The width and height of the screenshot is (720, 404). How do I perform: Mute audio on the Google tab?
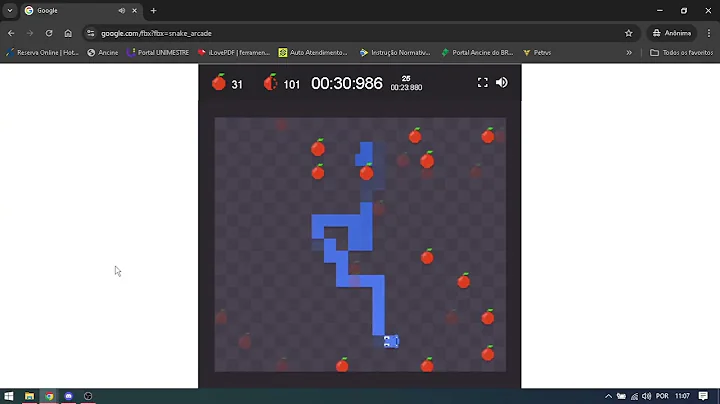point(121,11)
